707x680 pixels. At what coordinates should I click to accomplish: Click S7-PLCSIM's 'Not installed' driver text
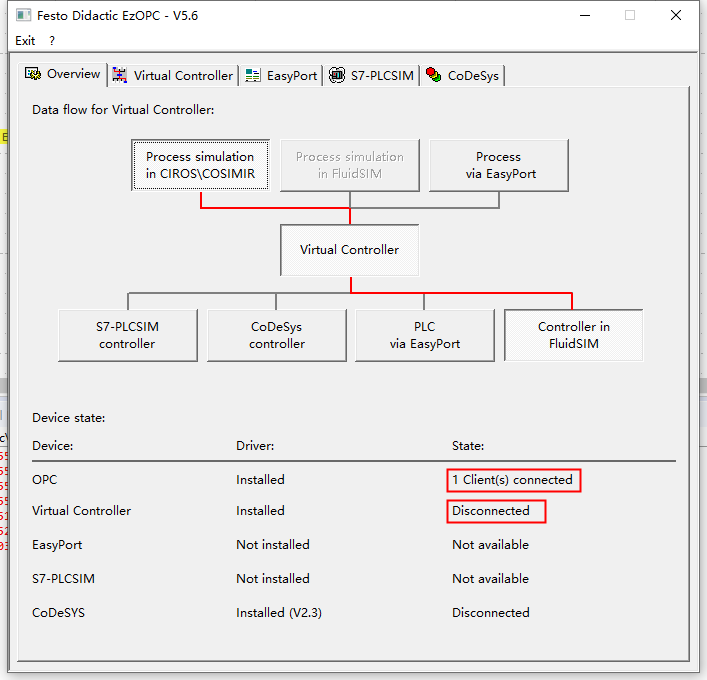(273, 579)
